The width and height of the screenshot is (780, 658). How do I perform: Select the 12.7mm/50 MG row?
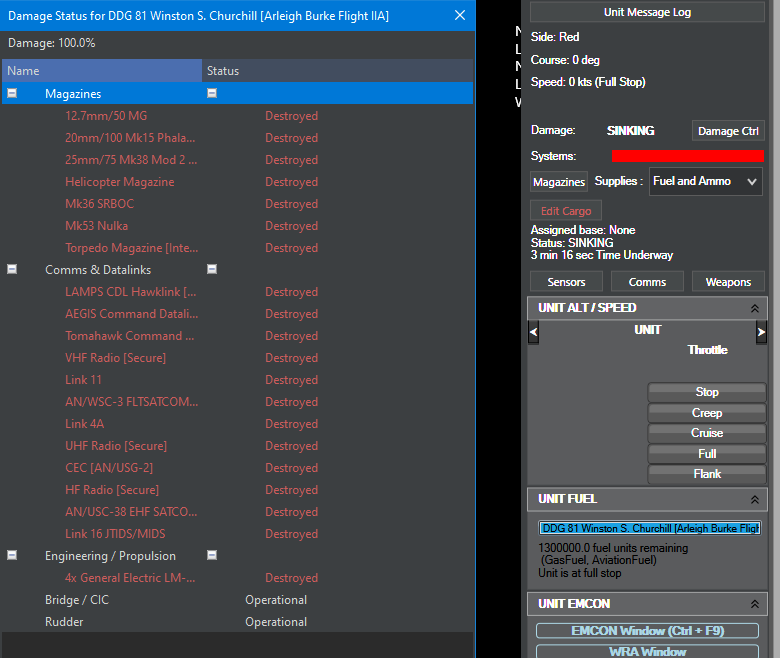coord(237,116)
